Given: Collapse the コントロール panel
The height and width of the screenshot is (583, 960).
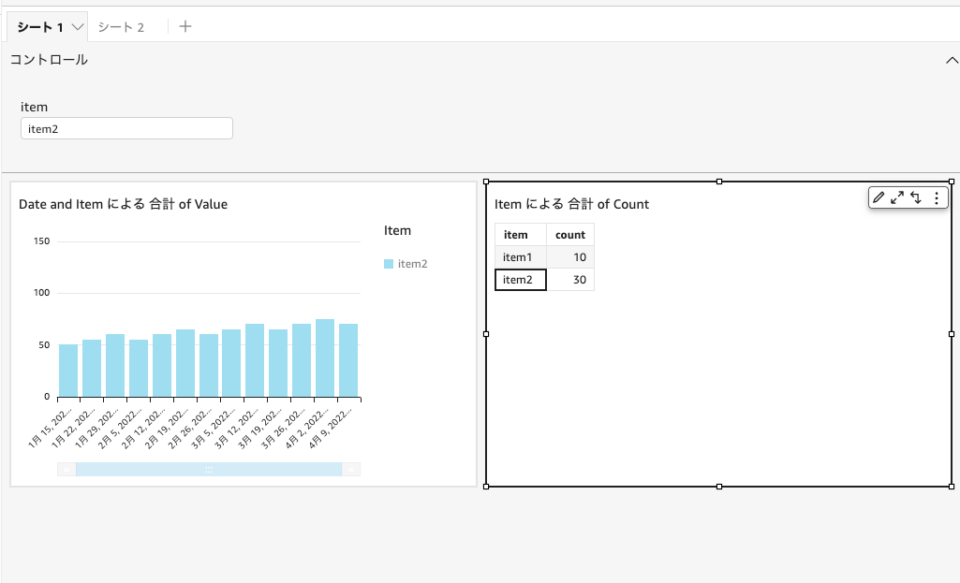Looking at the screenshot, I should click(x=951, y=59).
